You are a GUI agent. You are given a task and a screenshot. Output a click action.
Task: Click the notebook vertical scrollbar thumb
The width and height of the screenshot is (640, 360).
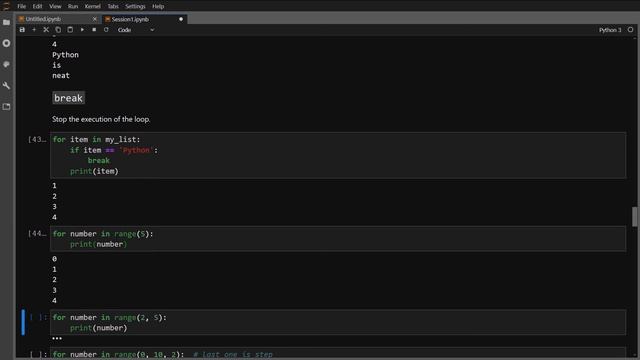(x=634, y=216)
